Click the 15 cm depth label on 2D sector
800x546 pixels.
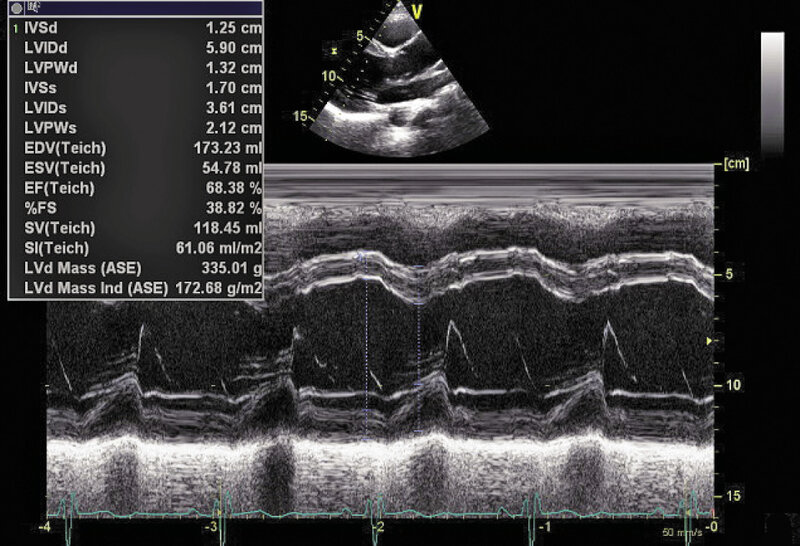coord(300,116)
